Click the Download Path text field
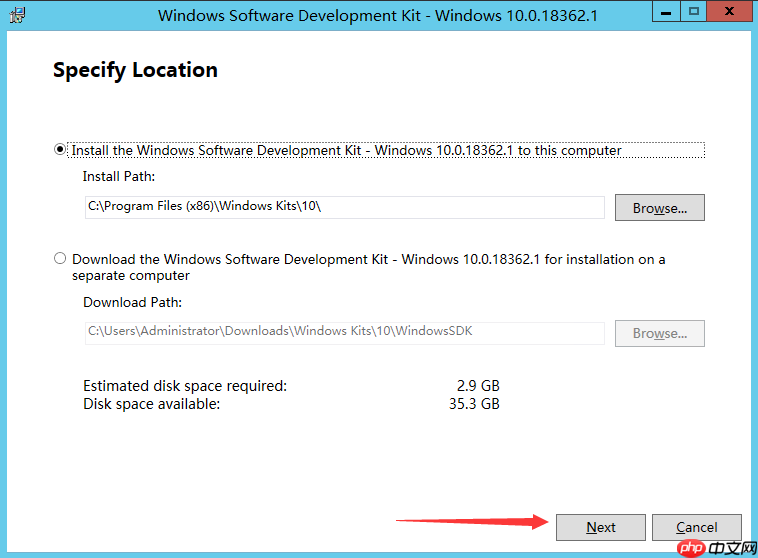This screenshot has height=558, width=758. tap(345, 333)
